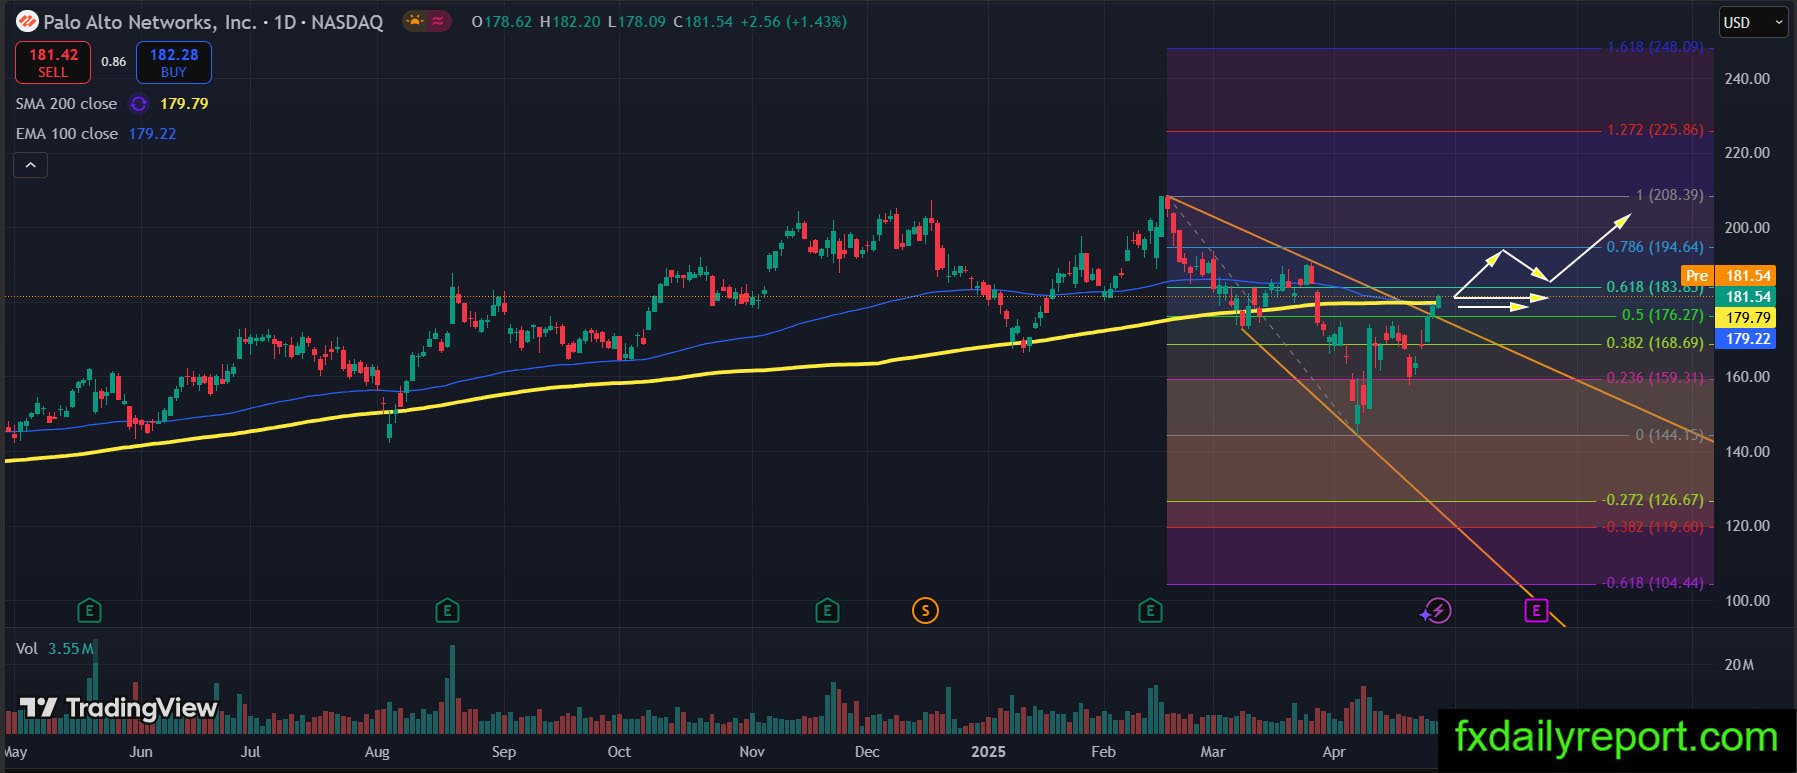
Task: Click Fib label "0.236 (159.31)"
Action: pos(1655,378)
